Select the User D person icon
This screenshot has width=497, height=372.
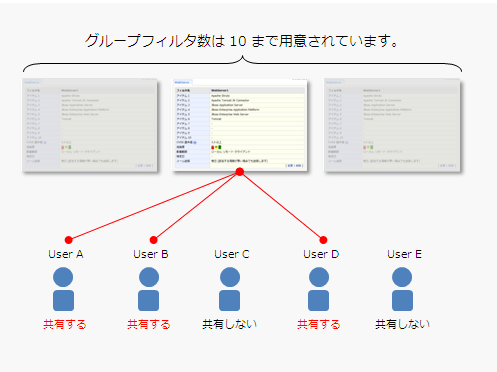pos(319,289)
